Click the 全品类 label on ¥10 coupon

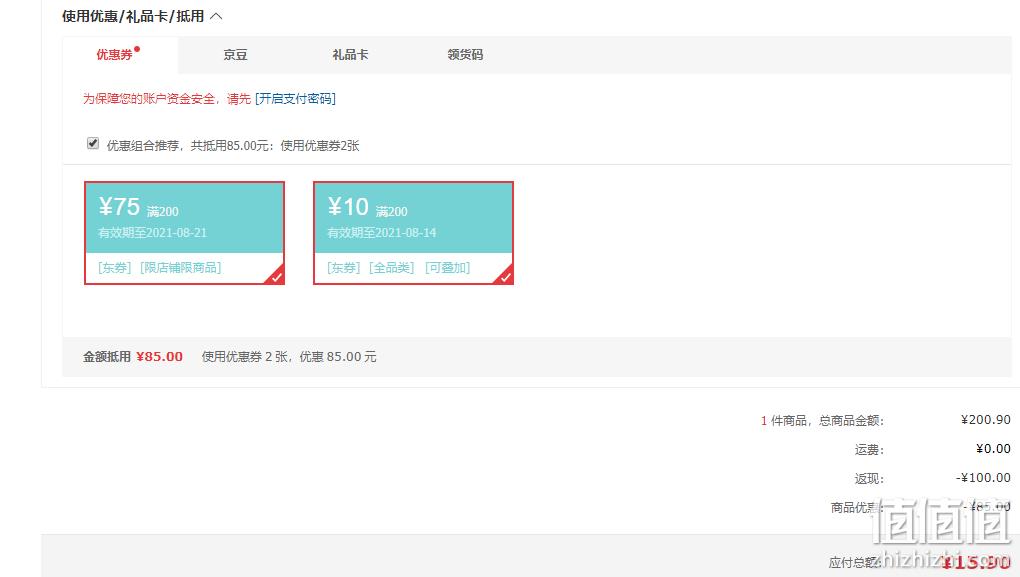coord(392,267)
